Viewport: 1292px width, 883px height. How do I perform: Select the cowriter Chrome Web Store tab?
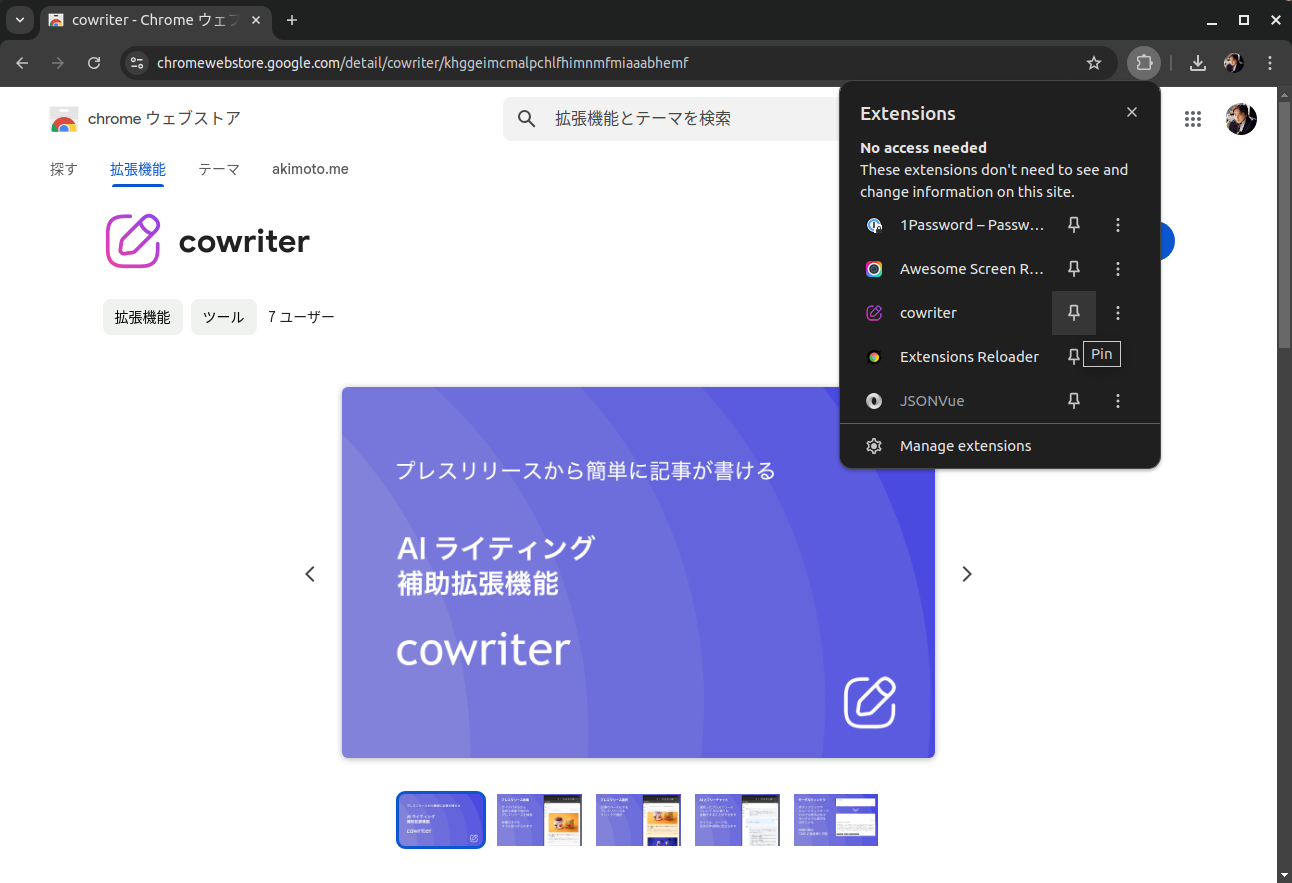coord(155,20)
